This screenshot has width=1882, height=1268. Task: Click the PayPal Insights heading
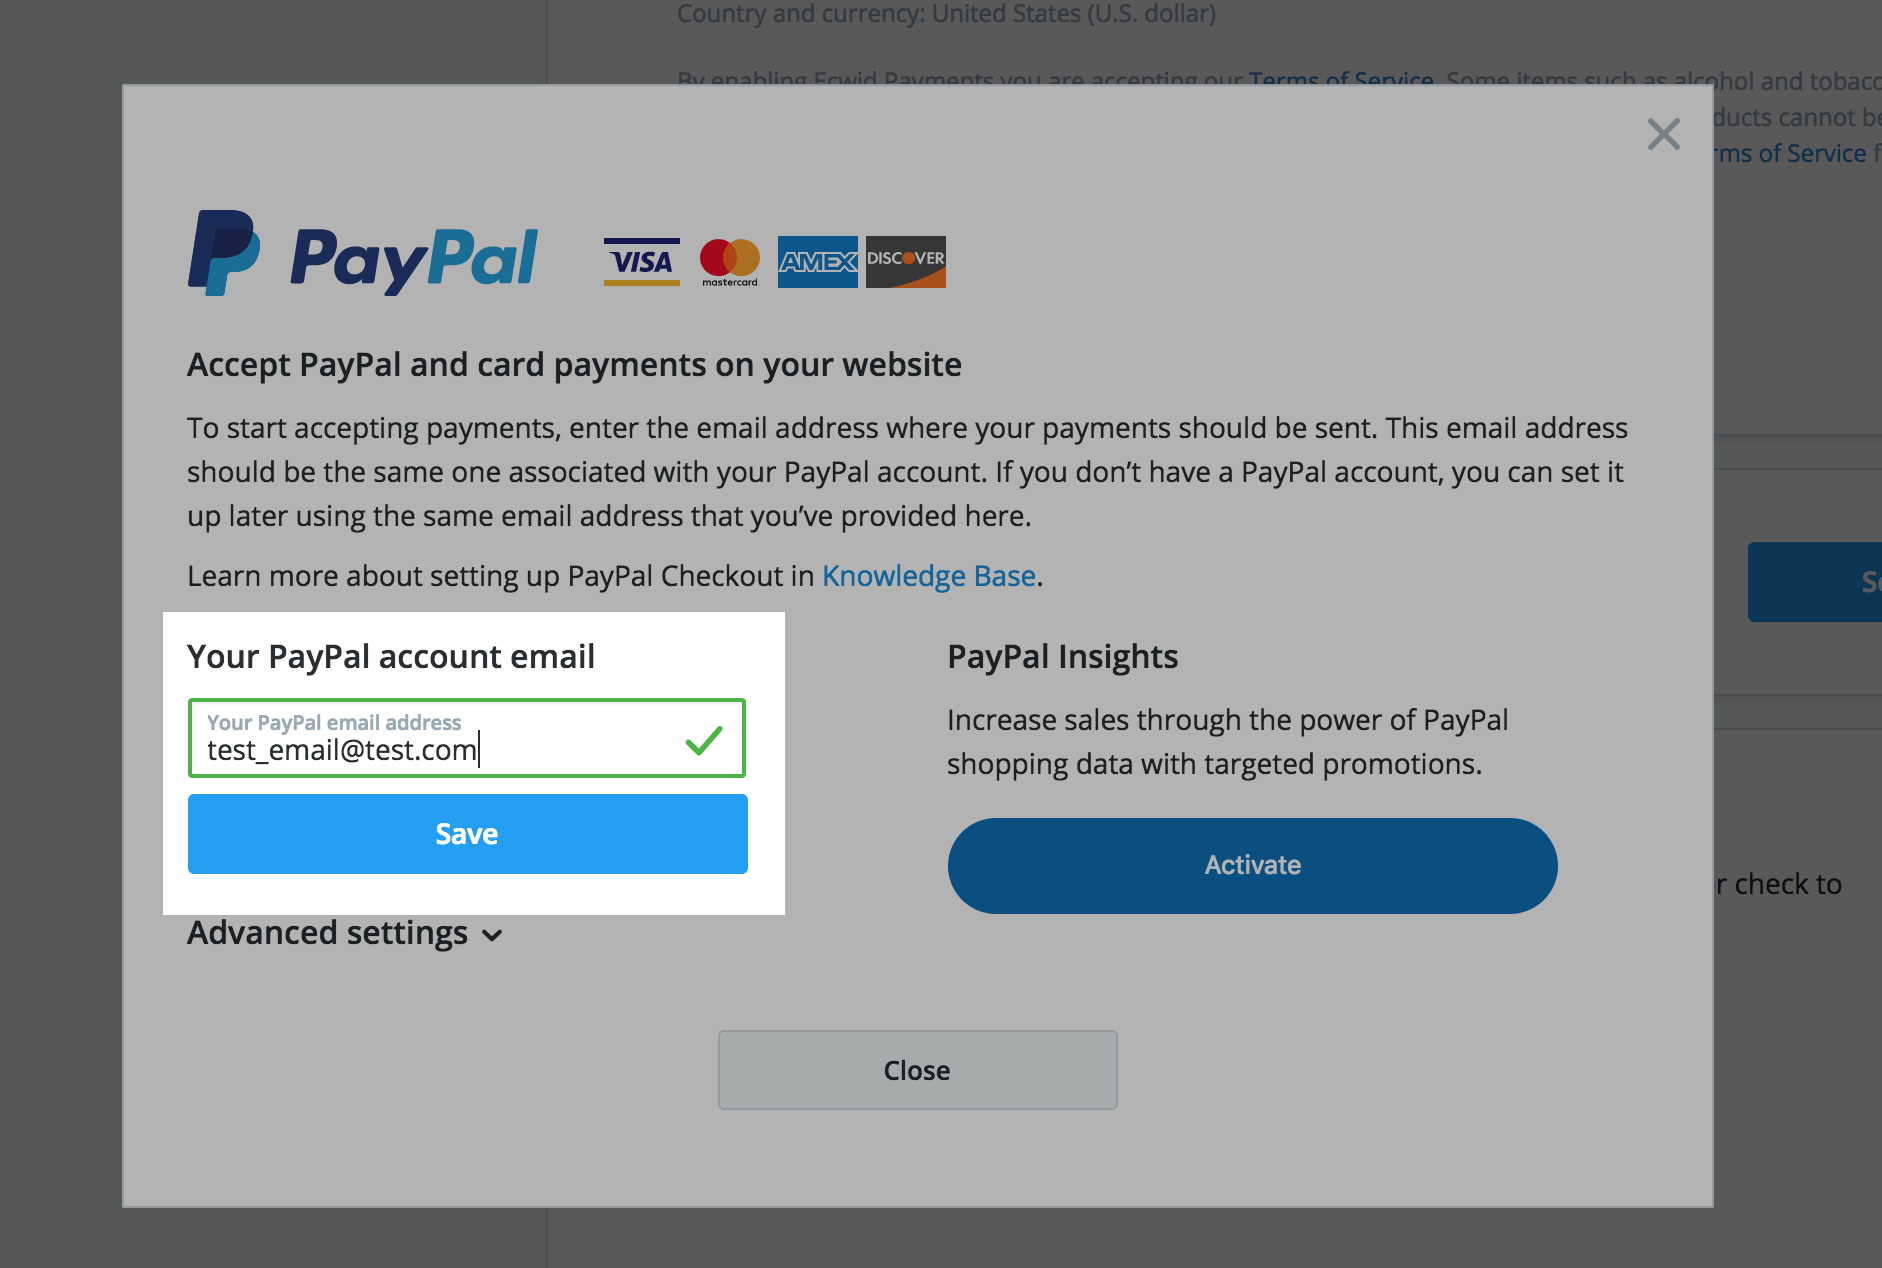click(1063, 657)
